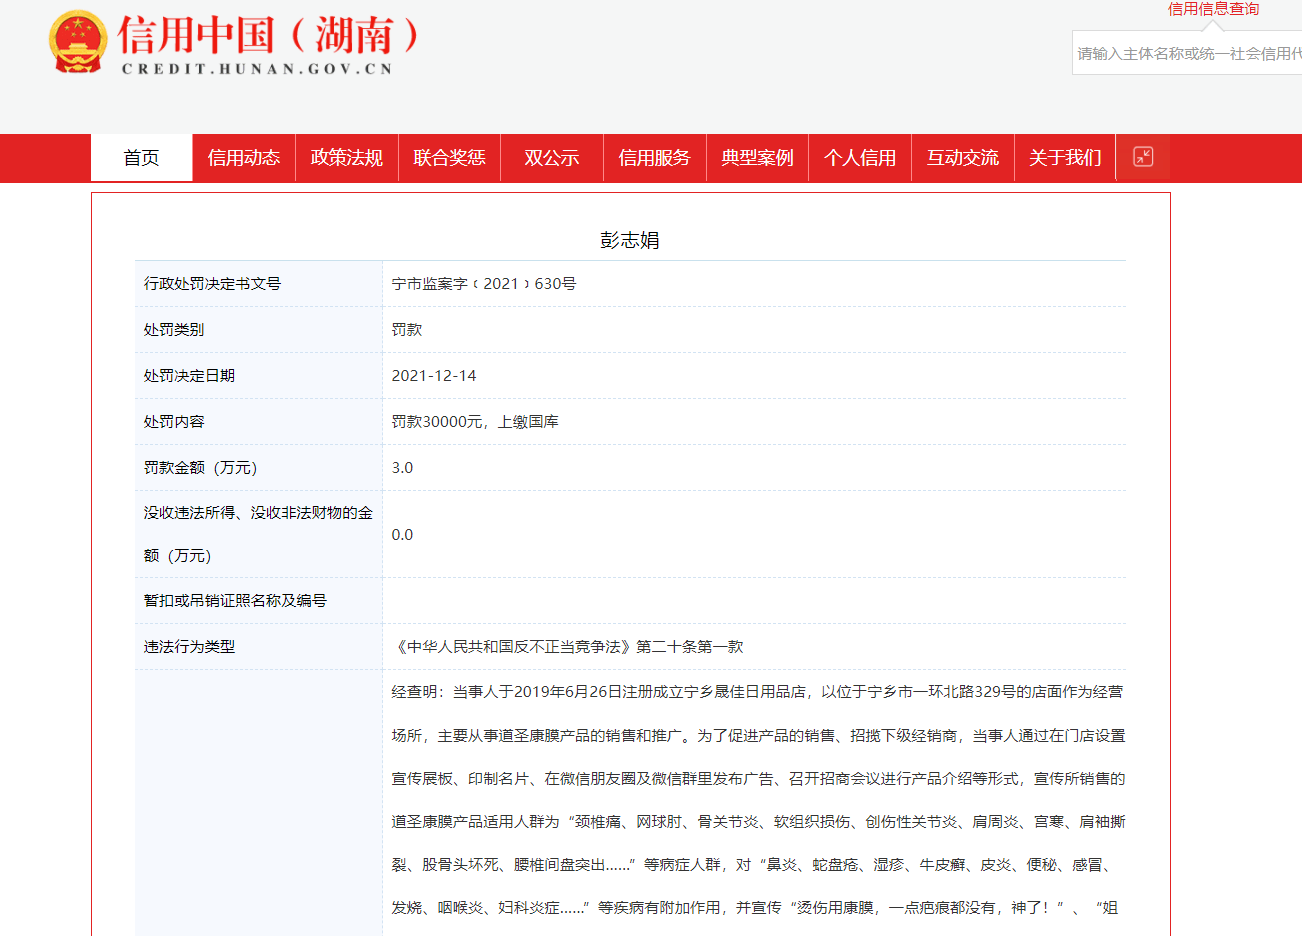Click the fullscreen toggle icon in navigation bar
This screenshot has width=1302, height=936.
click(x=1143, y=157)
